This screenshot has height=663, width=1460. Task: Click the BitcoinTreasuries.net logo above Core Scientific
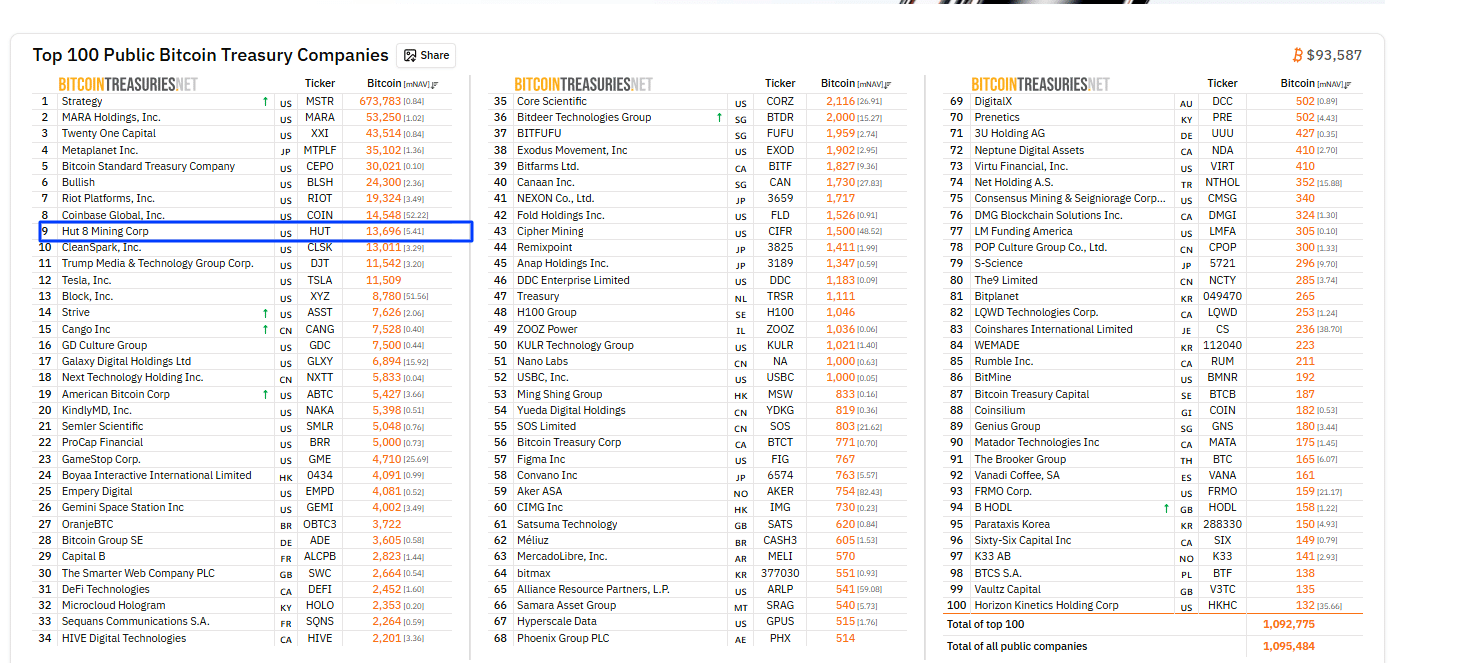click(x=583, y=85)
